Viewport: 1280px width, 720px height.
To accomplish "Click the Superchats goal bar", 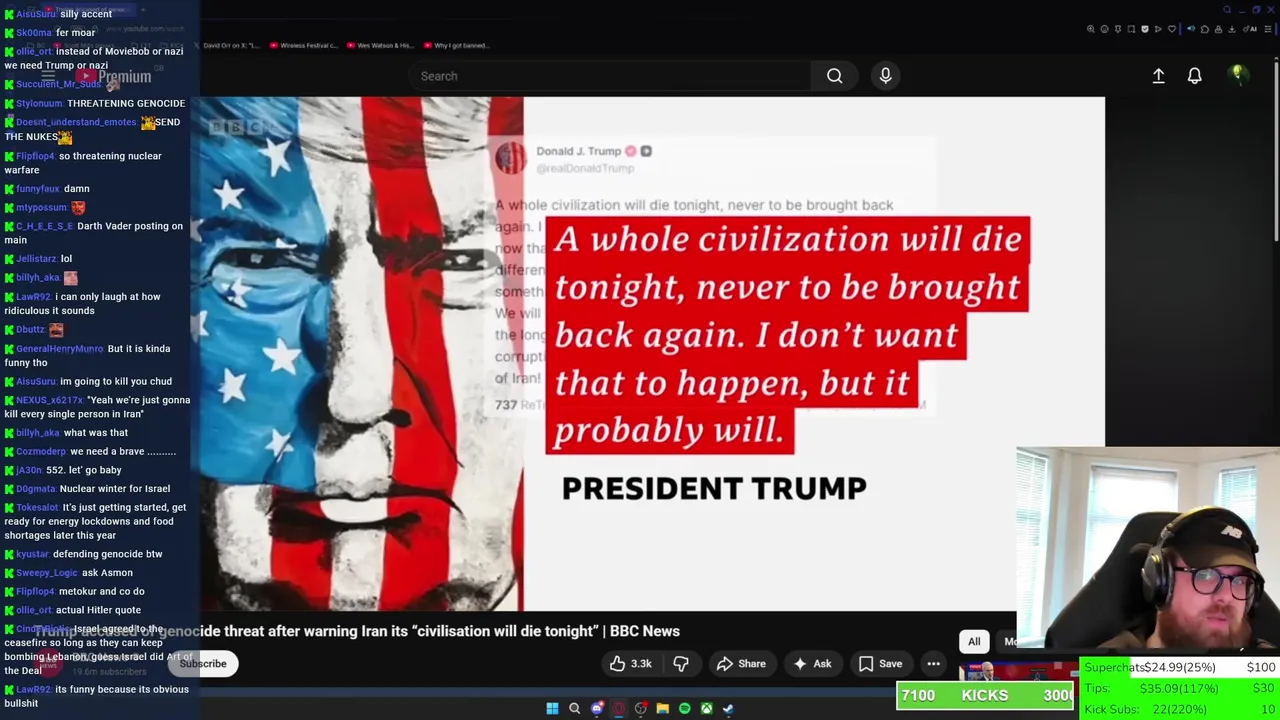I will tap(1180, 667).
